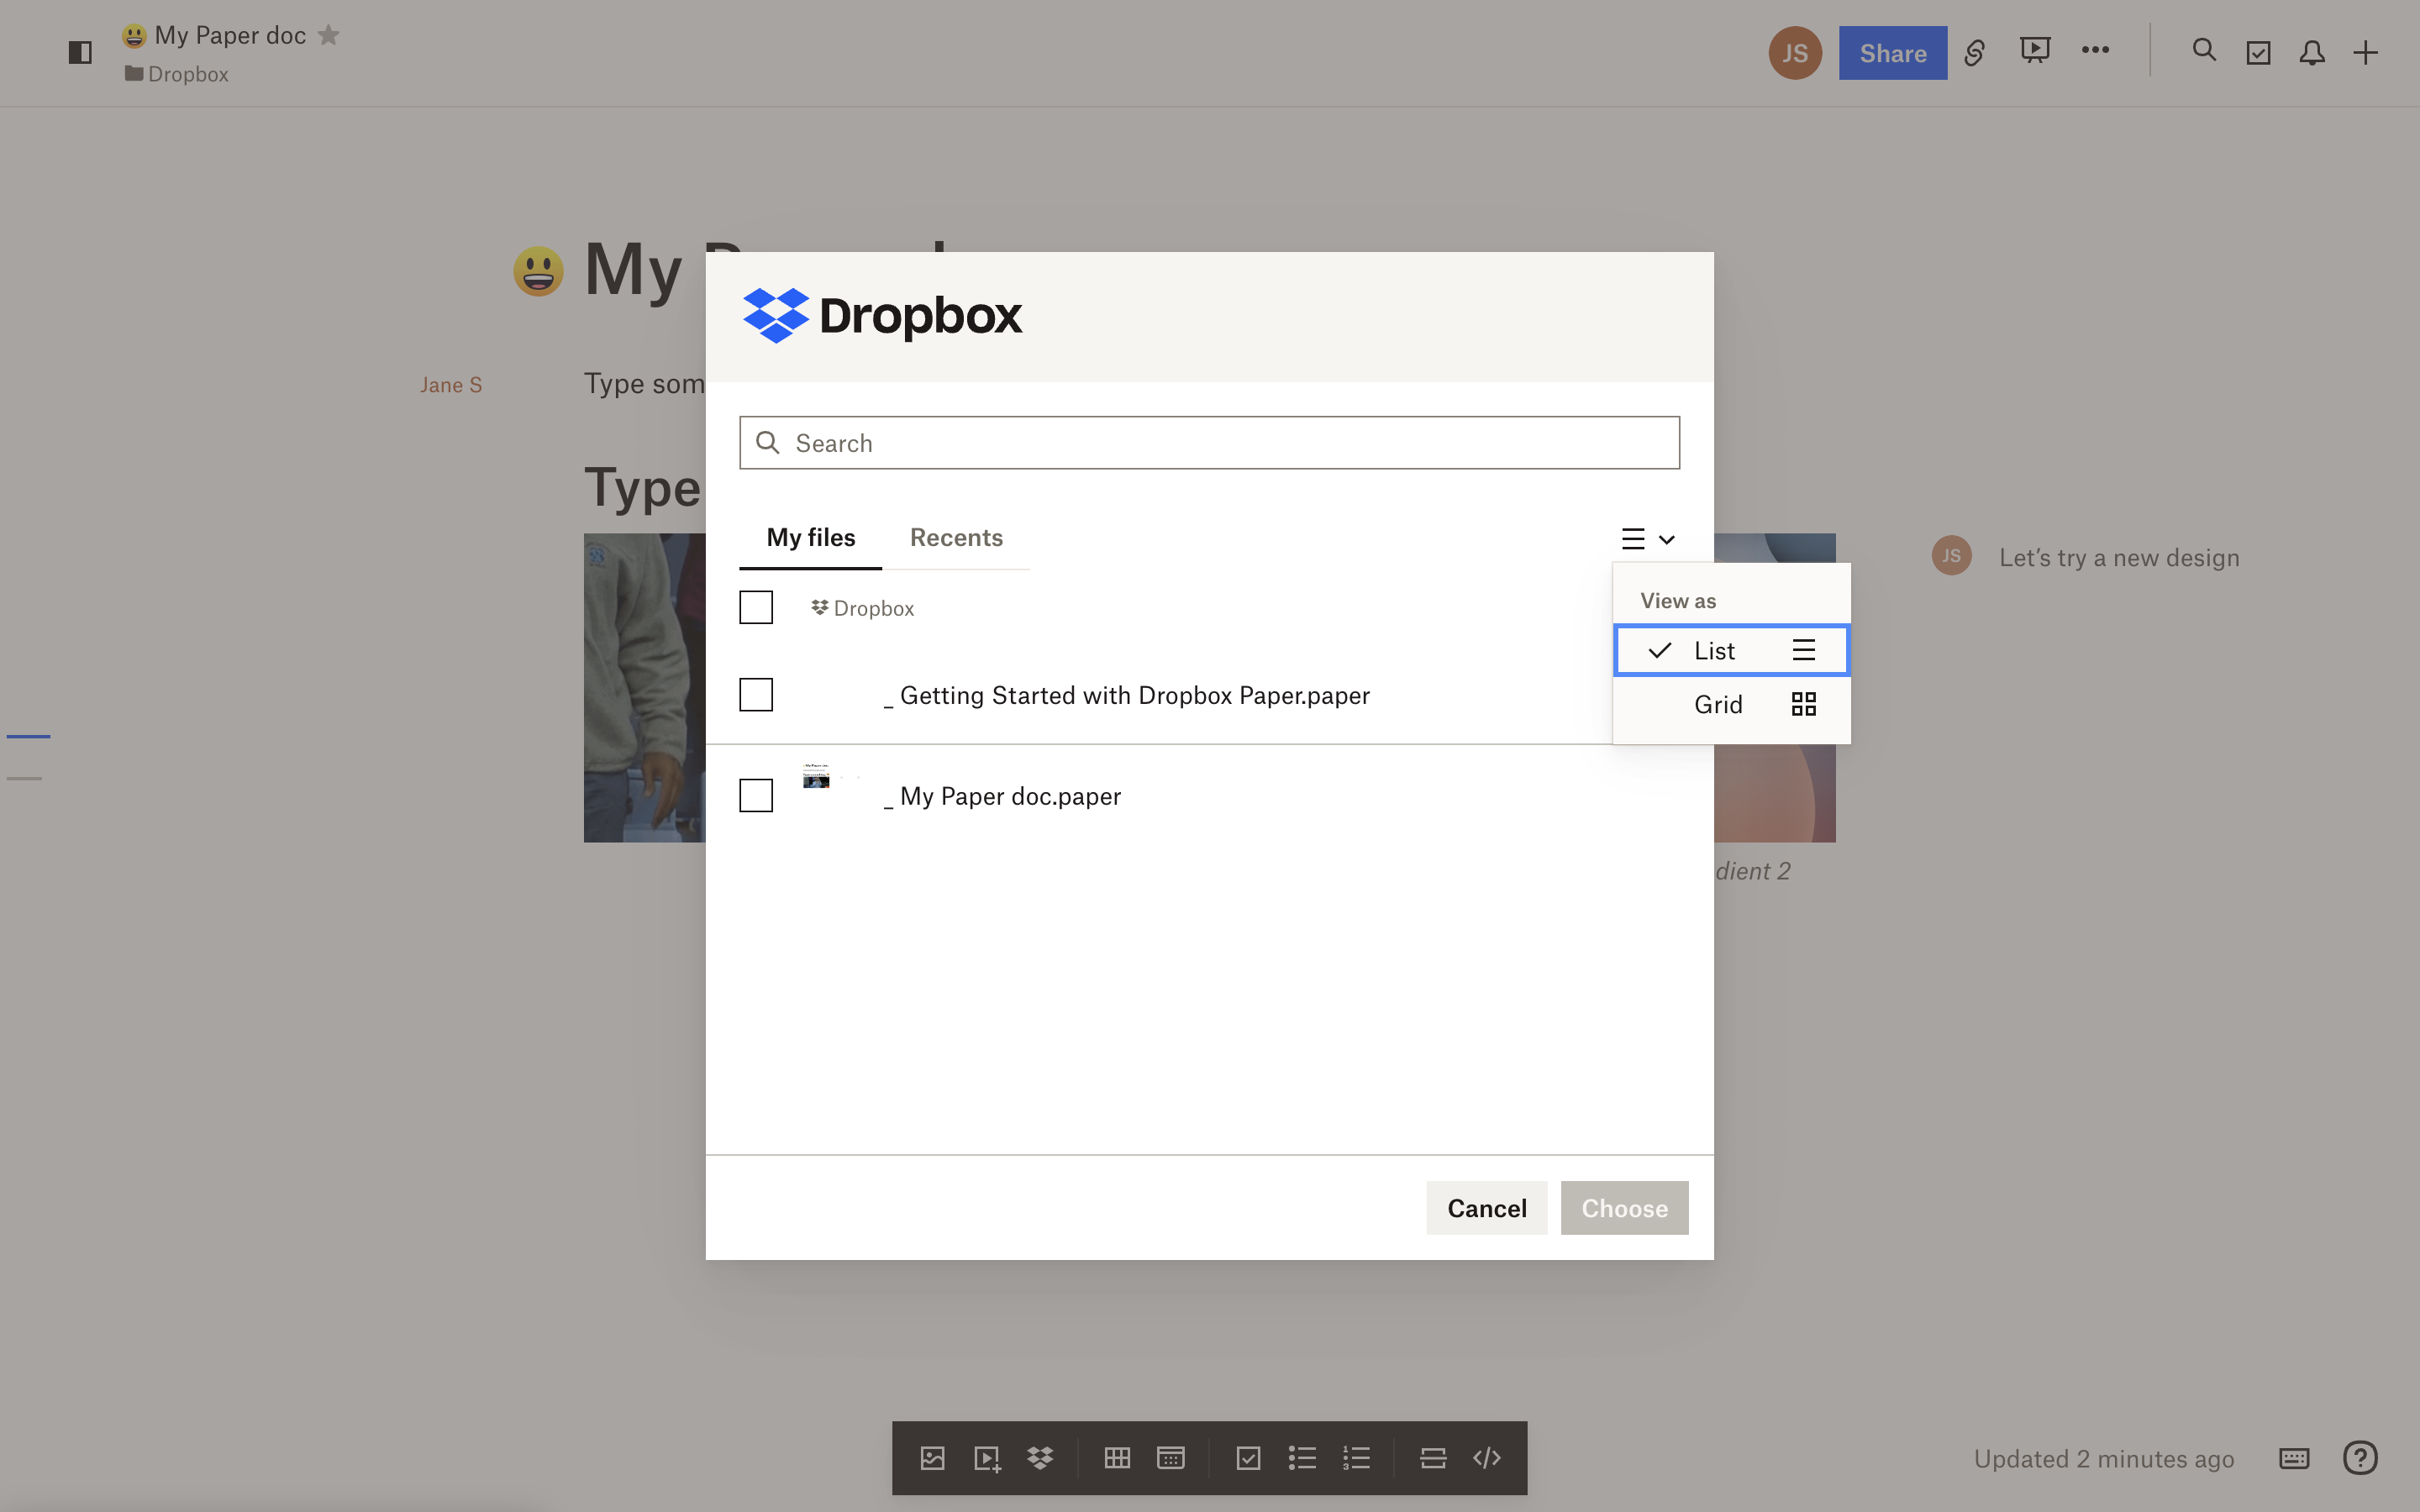Open the JS user avatar in header

pyautogui.click(x=1795, y=53)
